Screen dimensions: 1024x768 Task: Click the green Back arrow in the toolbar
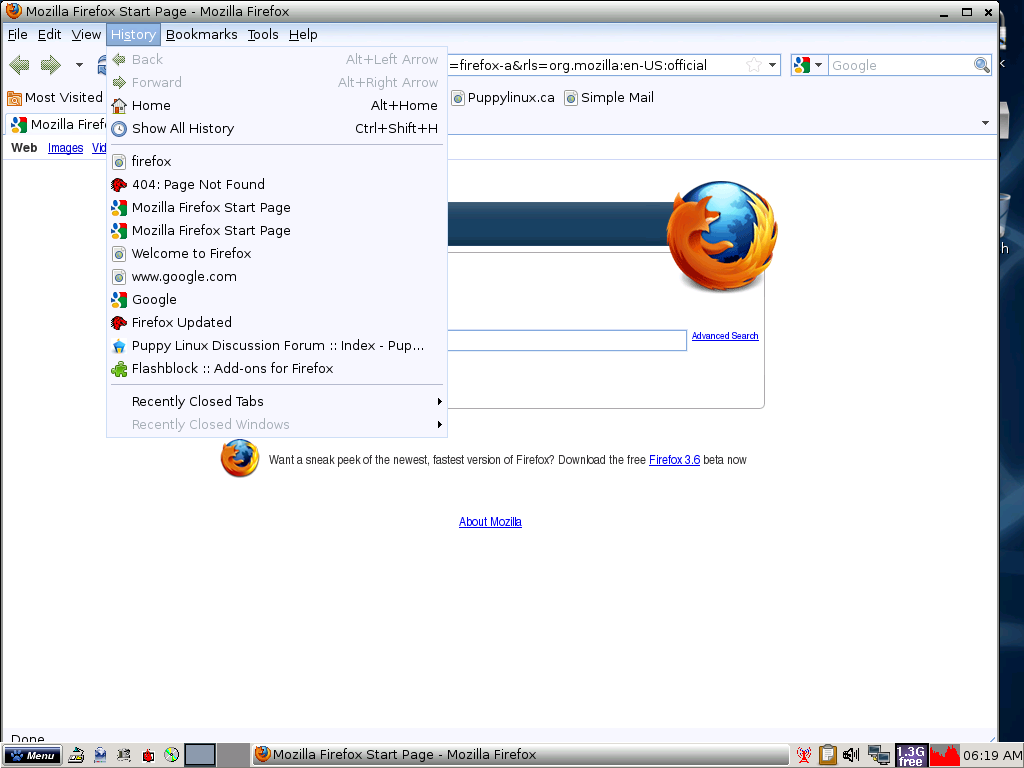pyautogui.click(x=20, y=65)
